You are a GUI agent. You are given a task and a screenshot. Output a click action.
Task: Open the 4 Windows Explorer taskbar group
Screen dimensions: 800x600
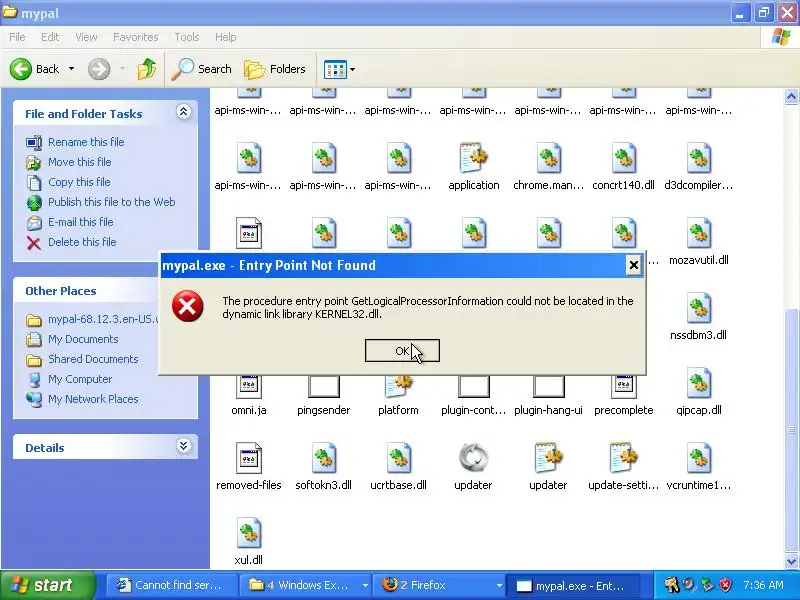tap(305, 585)
